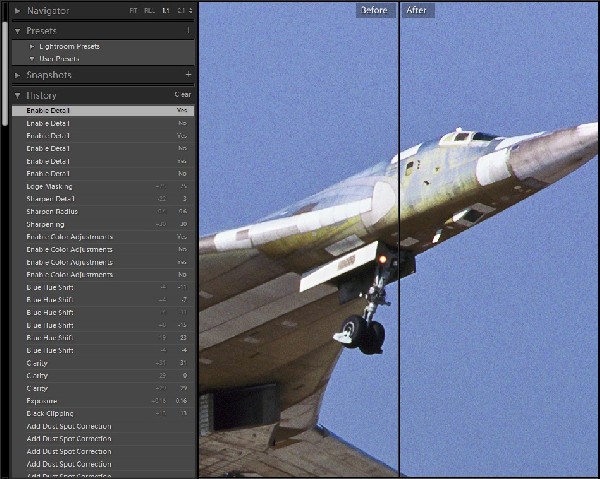Collapse the Presets panel triangle
The height and width of the screenshot is (479, 600).
[17, 31]
